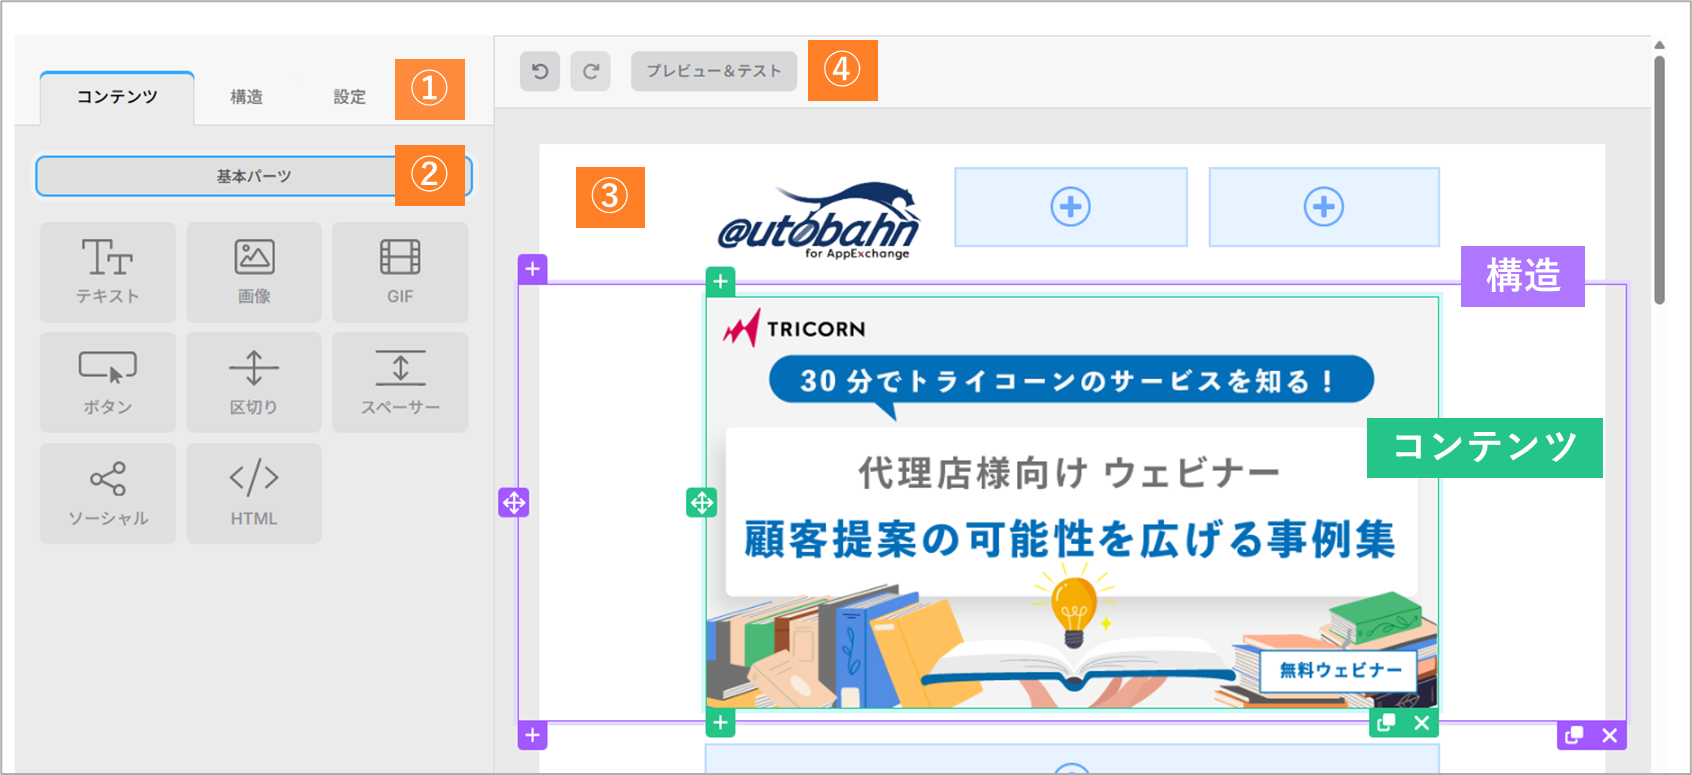
Task: Click the redo arrow button
Action: (591, 71)
